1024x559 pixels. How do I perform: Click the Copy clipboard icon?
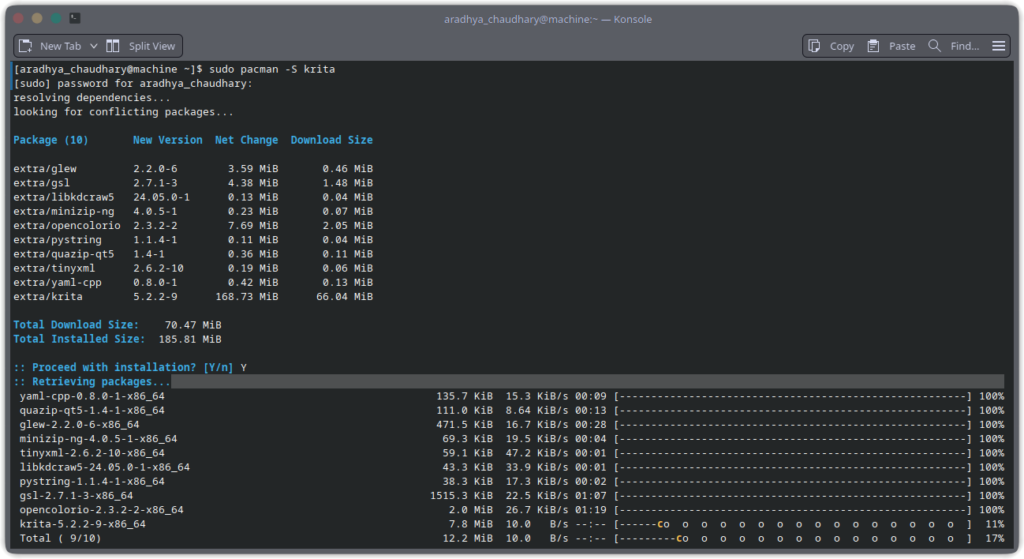pos(814,46)
